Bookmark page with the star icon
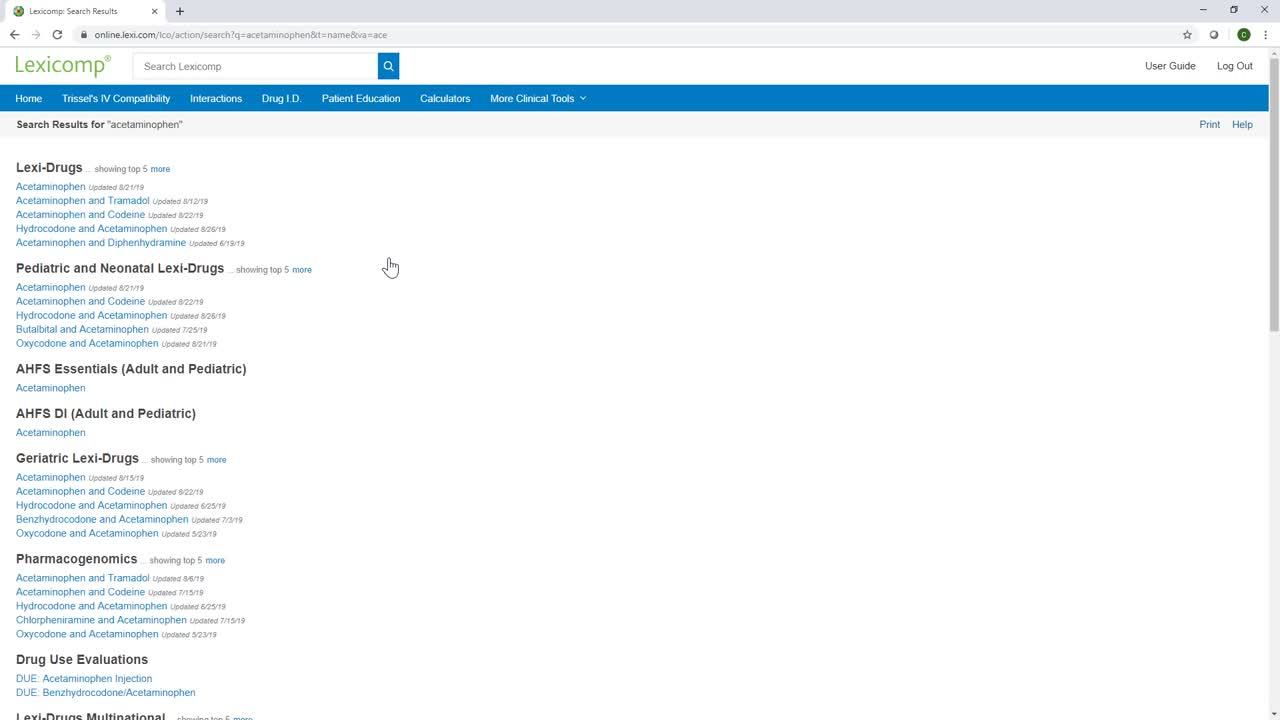Viewport: 1280px width, 720px height. click(x=1187, y=35)
